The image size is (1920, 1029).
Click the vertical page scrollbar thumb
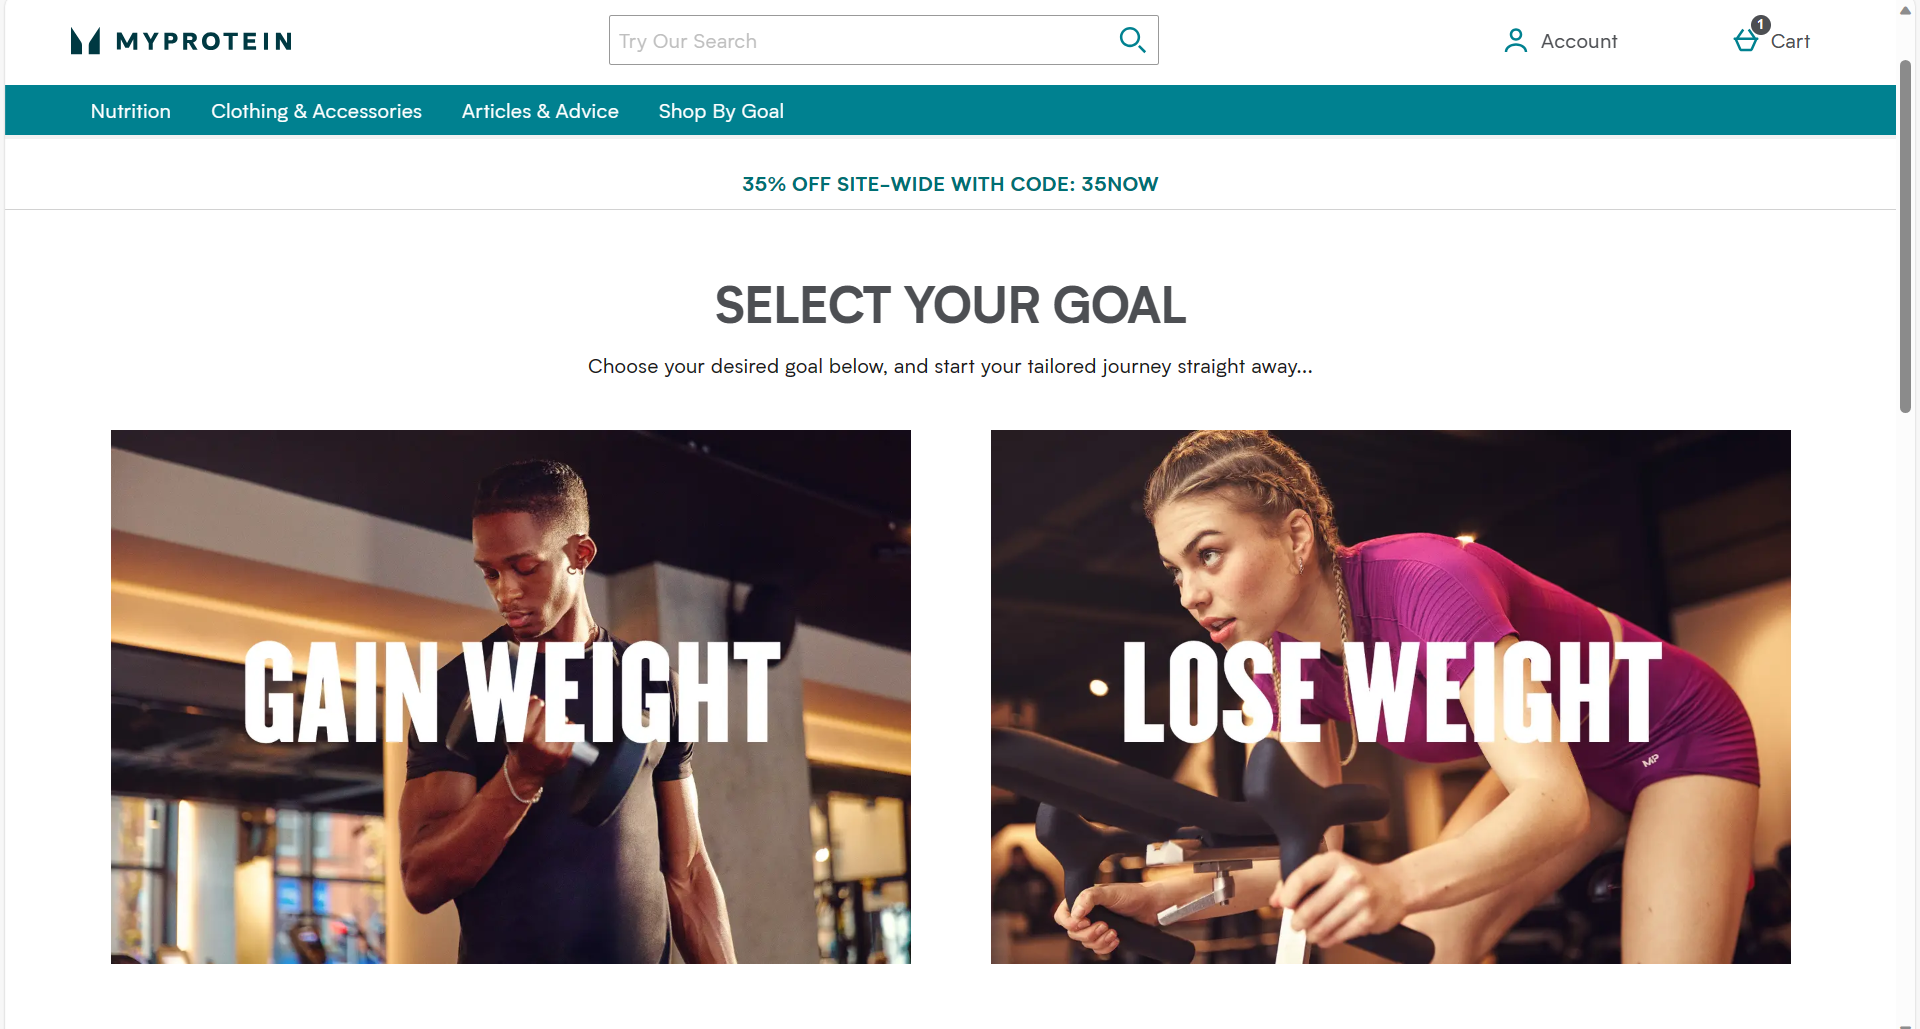(1906, 236)
